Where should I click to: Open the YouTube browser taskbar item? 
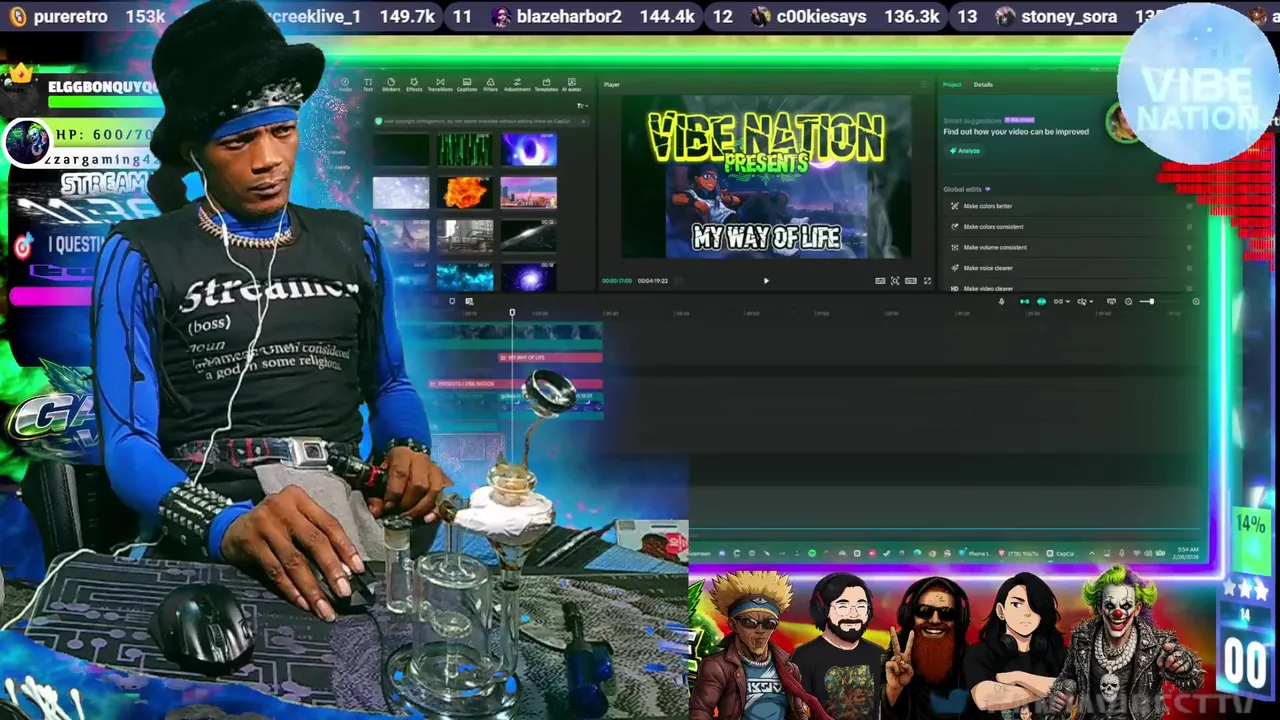1019,553
